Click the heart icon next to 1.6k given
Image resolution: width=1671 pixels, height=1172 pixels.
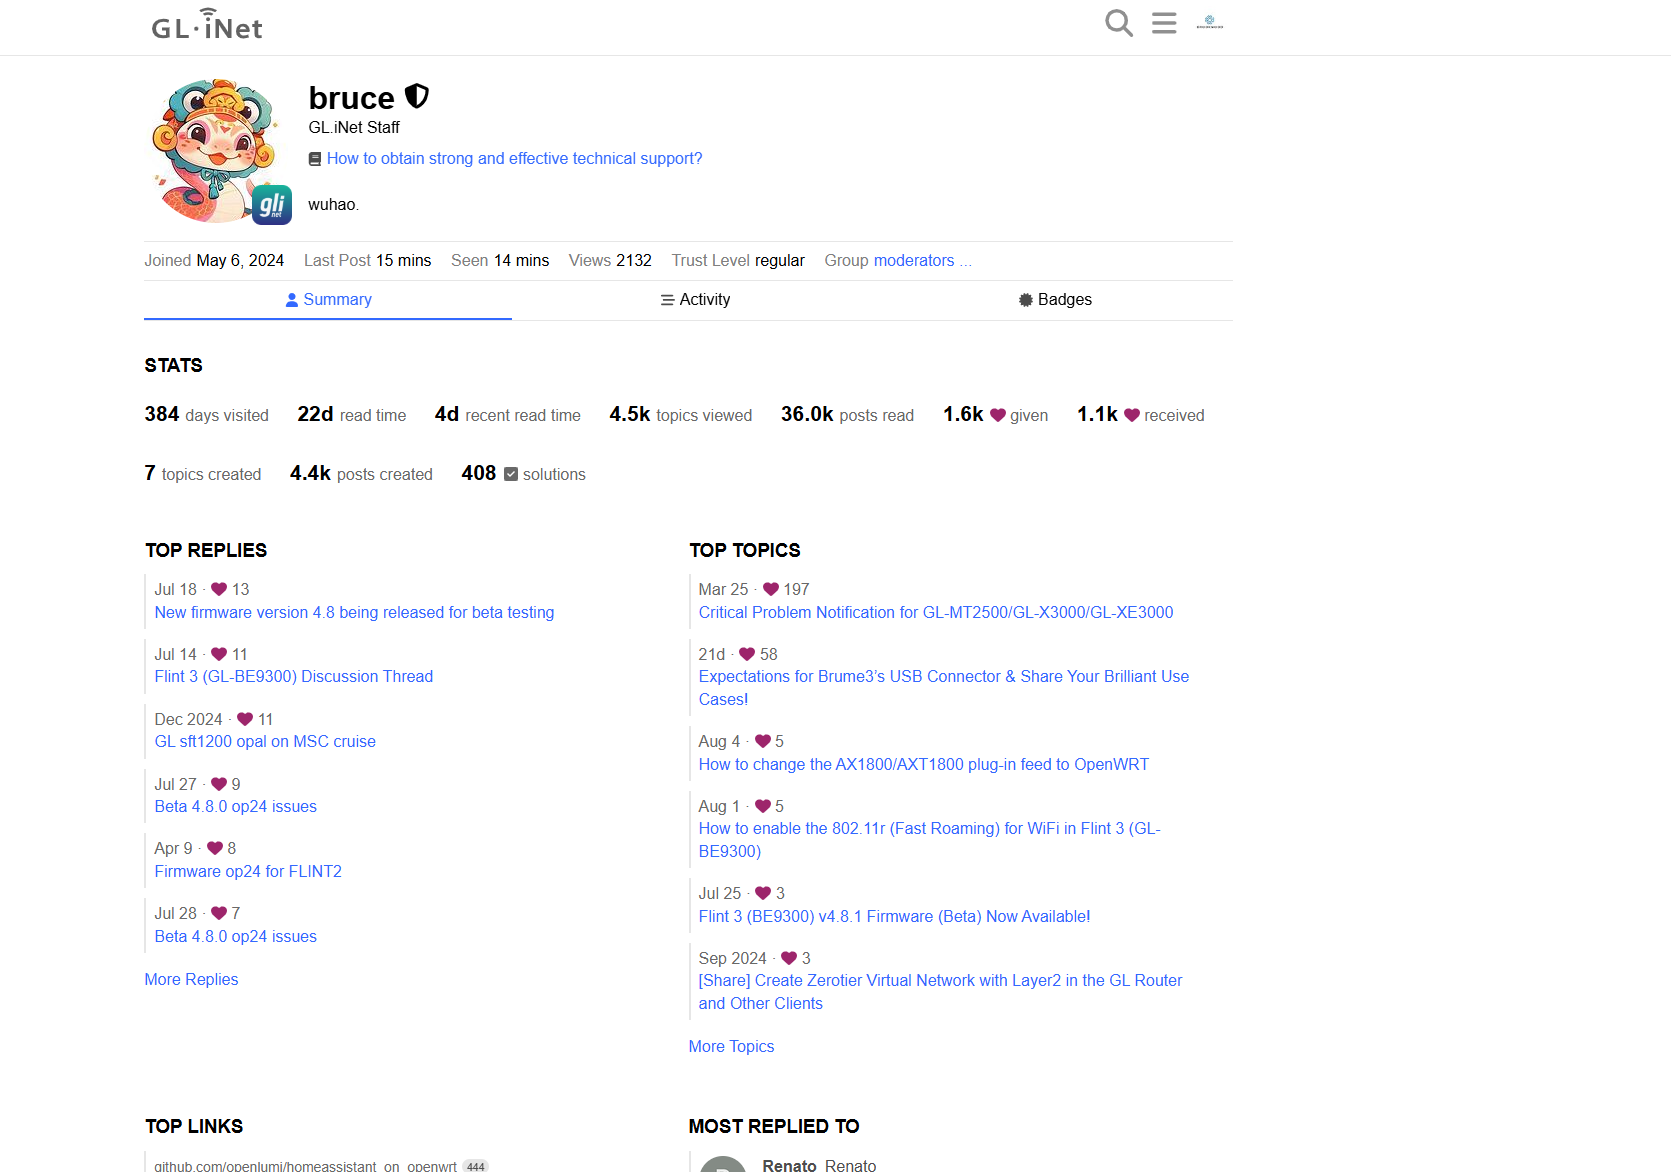click(x=997, y=415)
